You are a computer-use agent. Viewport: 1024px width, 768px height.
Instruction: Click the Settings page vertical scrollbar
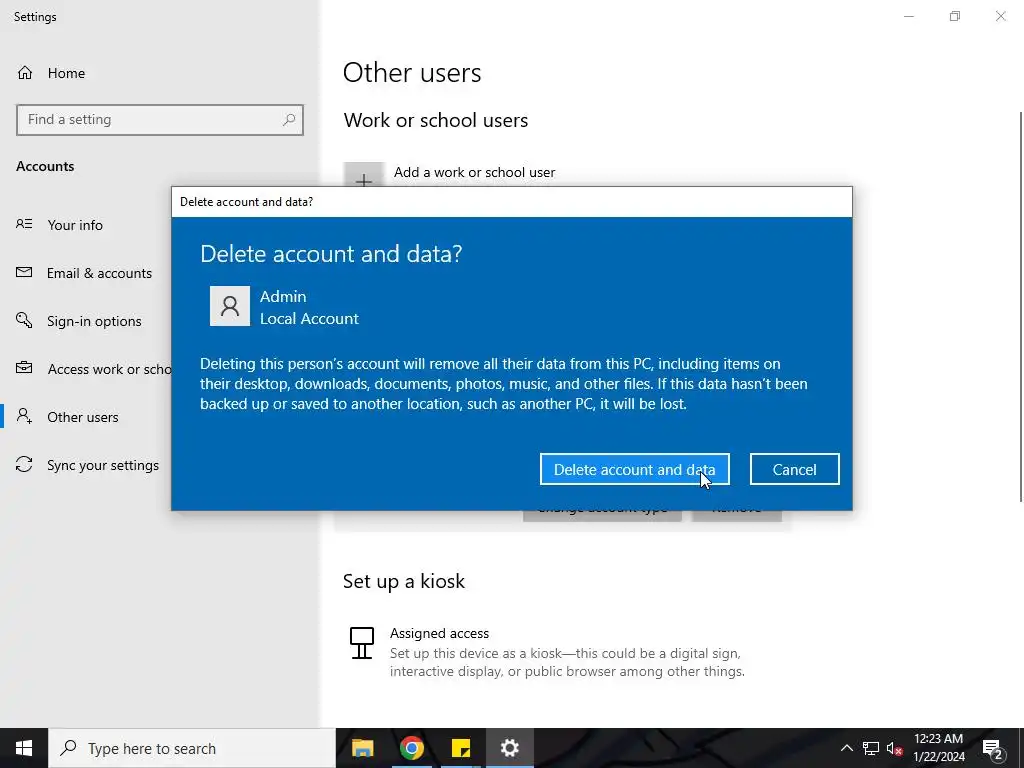(1021, 307)
